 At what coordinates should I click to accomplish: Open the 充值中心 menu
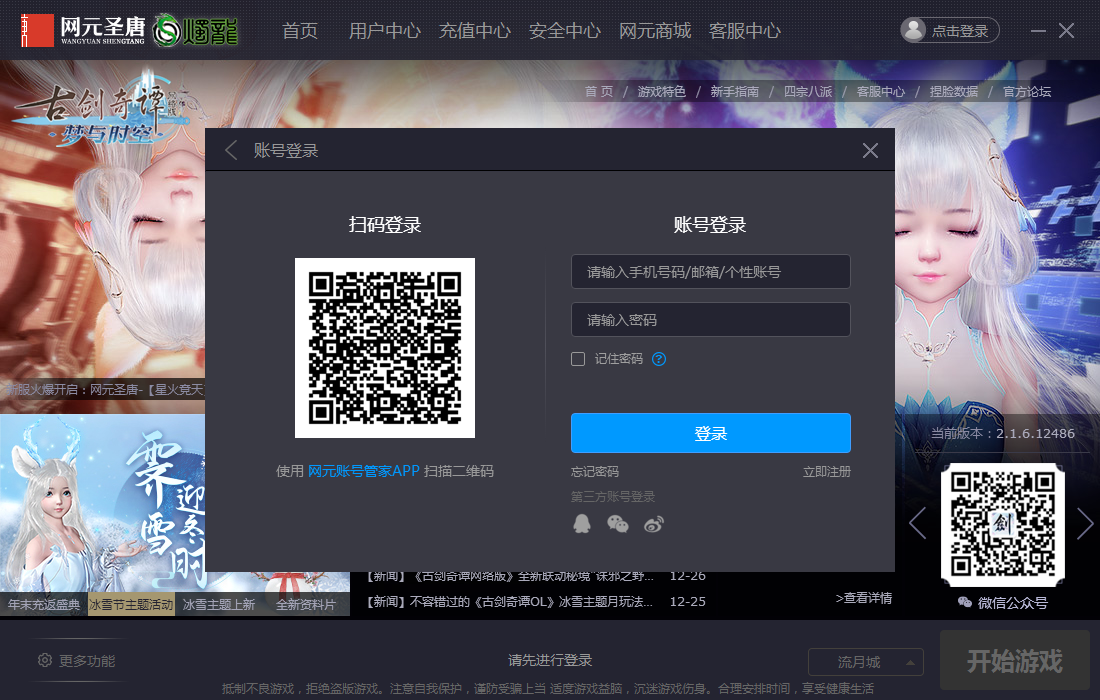474,30
